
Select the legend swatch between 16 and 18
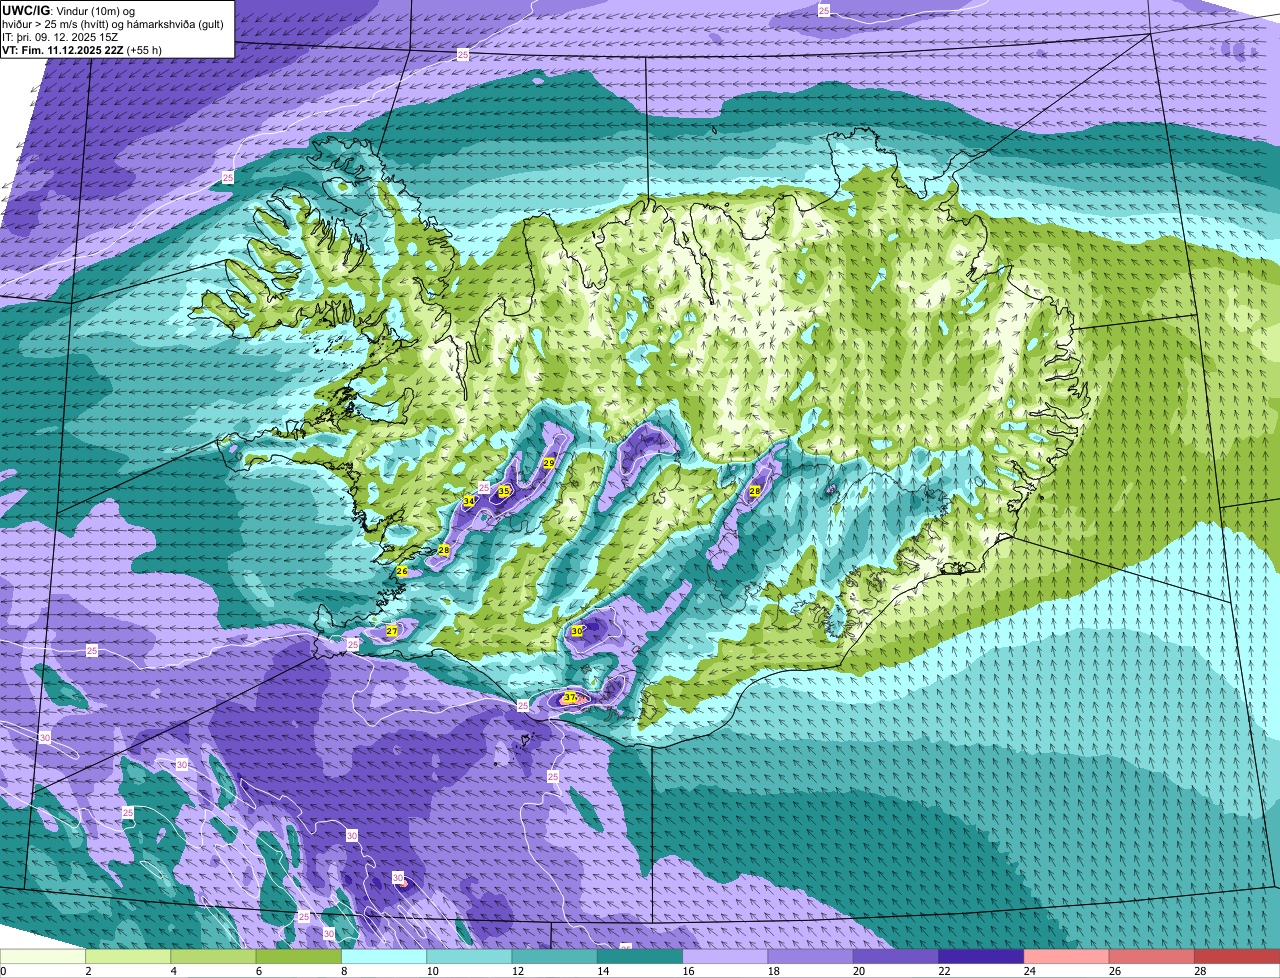(726, 957)
